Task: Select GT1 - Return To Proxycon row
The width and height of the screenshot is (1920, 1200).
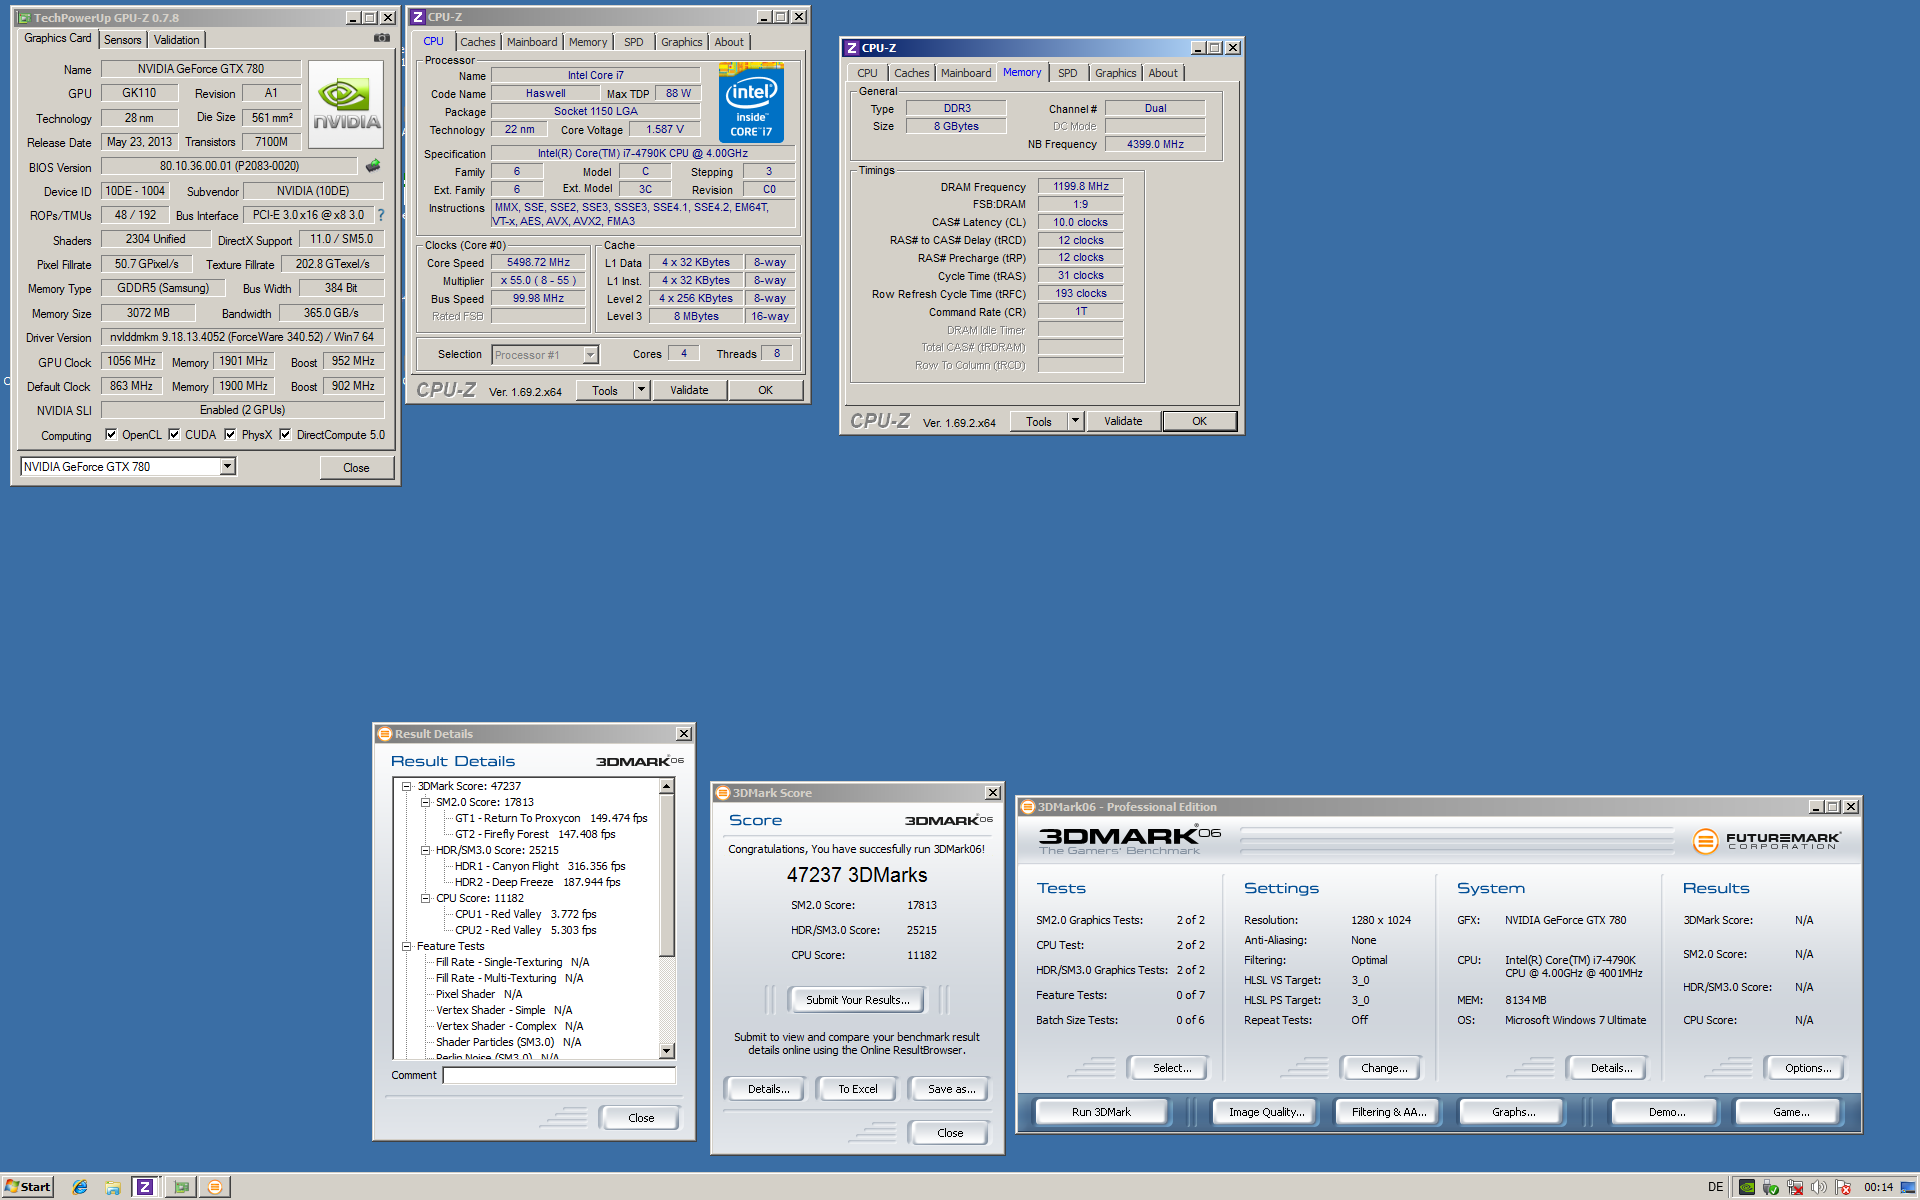Action: pos(551,818)
